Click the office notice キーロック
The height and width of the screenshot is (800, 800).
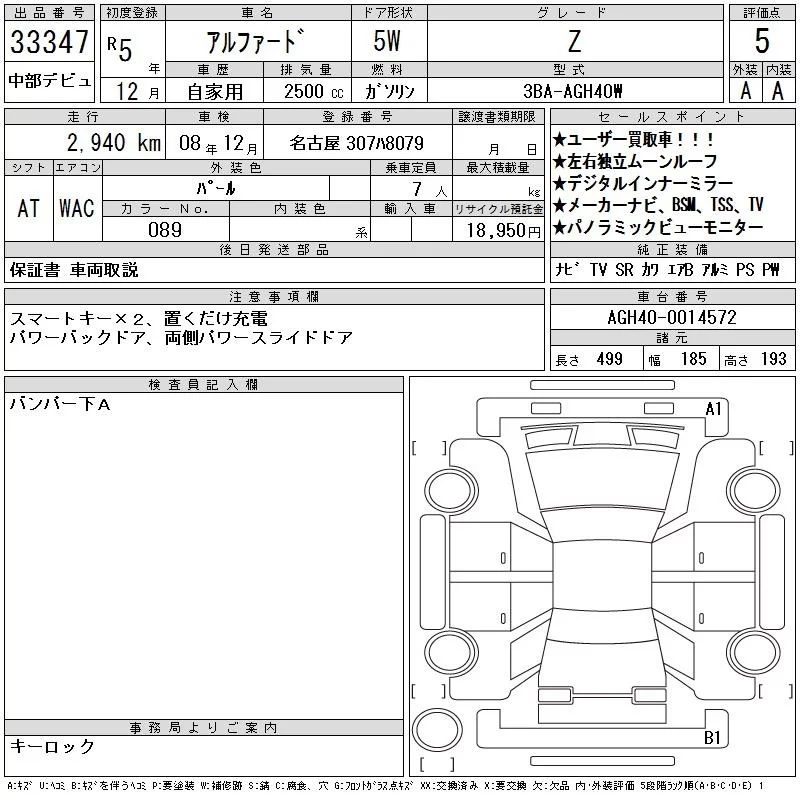tap(52, 746)
